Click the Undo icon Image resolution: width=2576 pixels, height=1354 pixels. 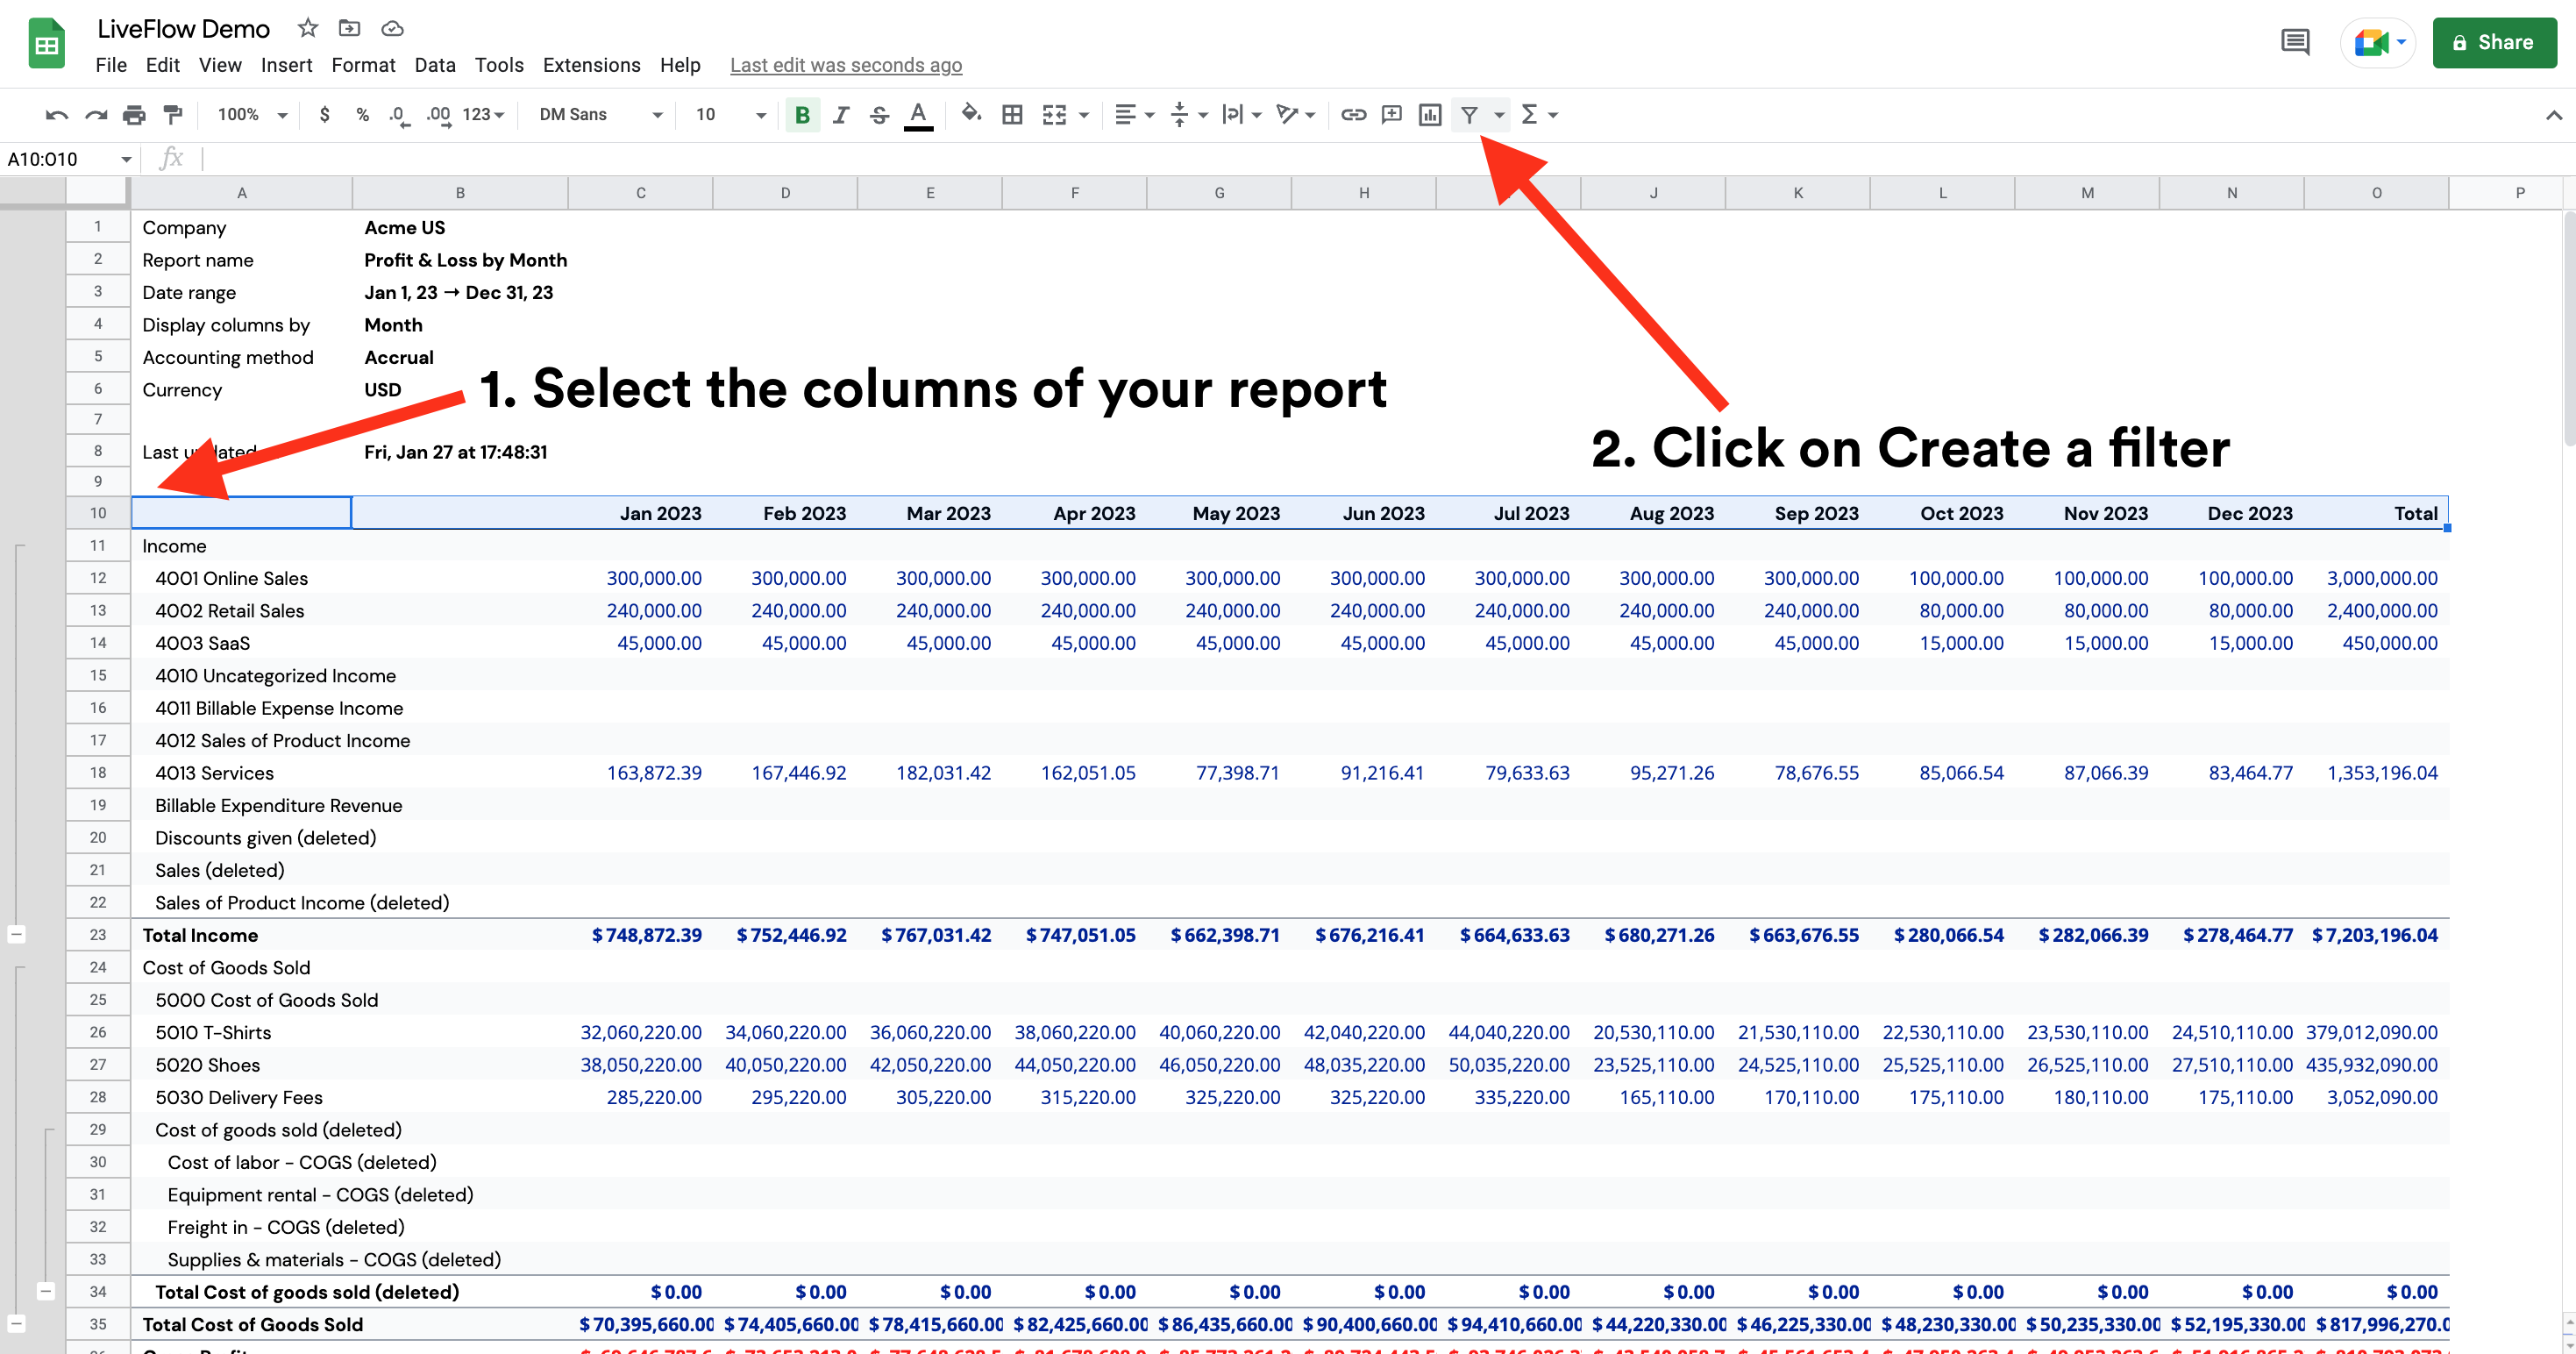pos(57,115)
